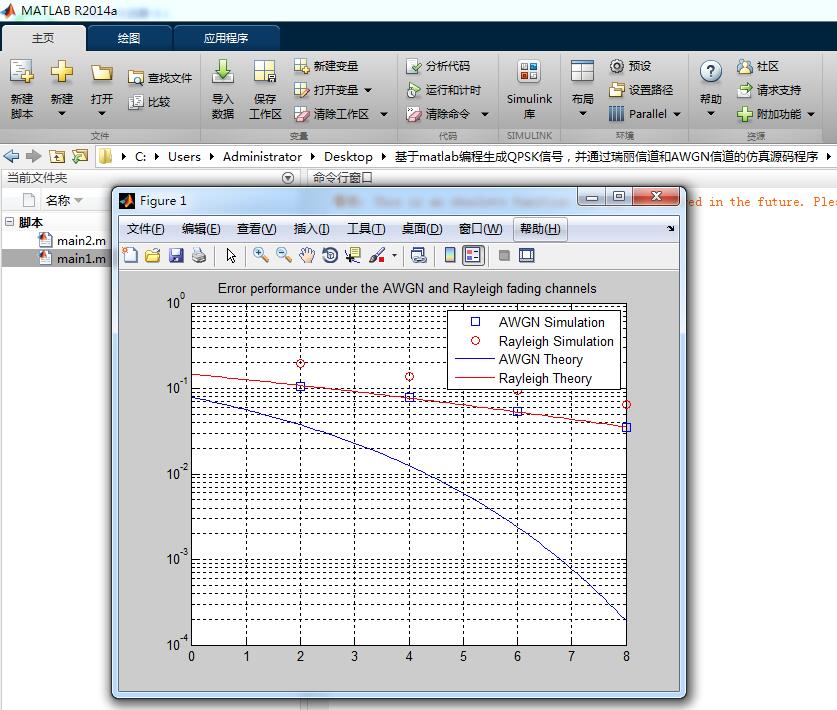Click the Up One Level folder icon
The width and height of the screenshot is (837, 710).
coord(57,156)
